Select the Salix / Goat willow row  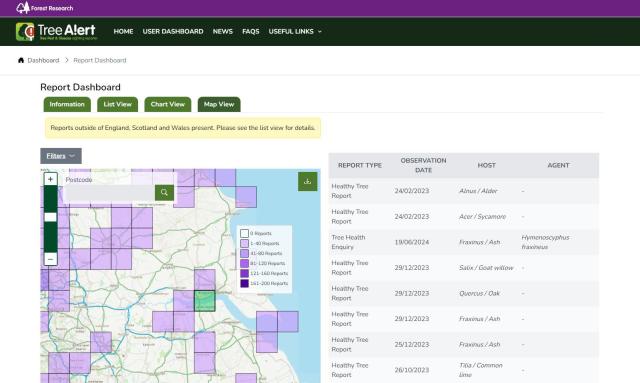click(464, 268)
